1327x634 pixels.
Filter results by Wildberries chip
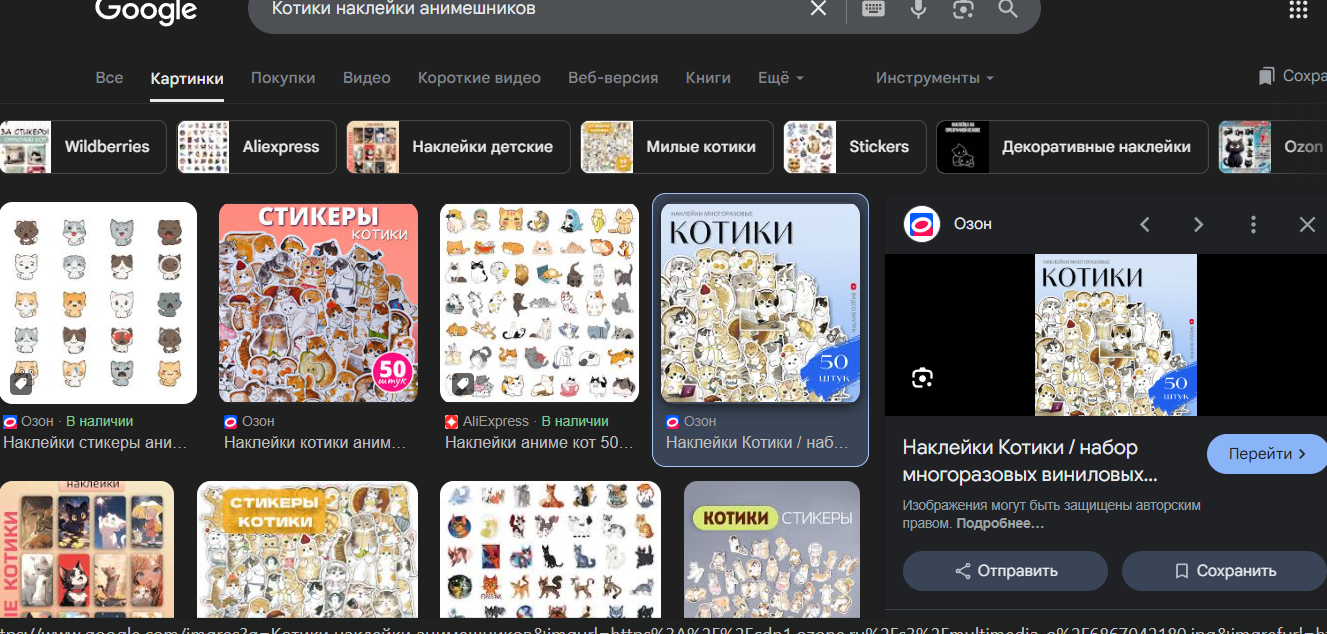pos(81,147)
